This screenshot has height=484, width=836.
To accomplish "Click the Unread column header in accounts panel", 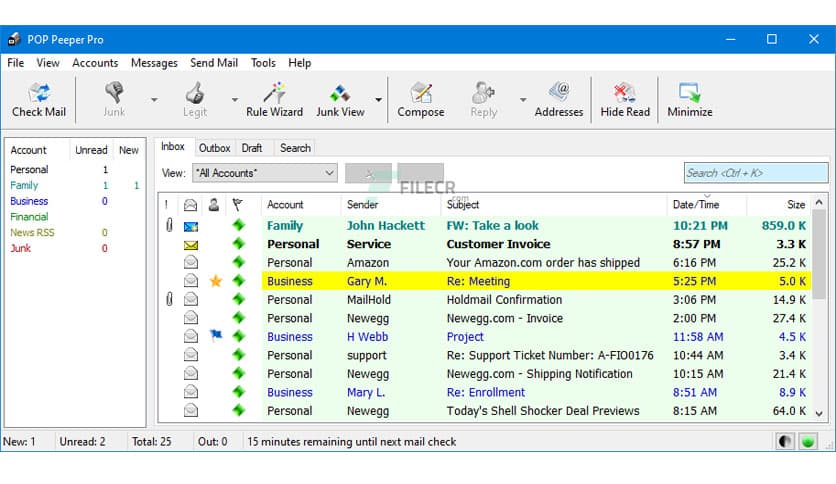I will pyautogui.click(x=91, y=150).
